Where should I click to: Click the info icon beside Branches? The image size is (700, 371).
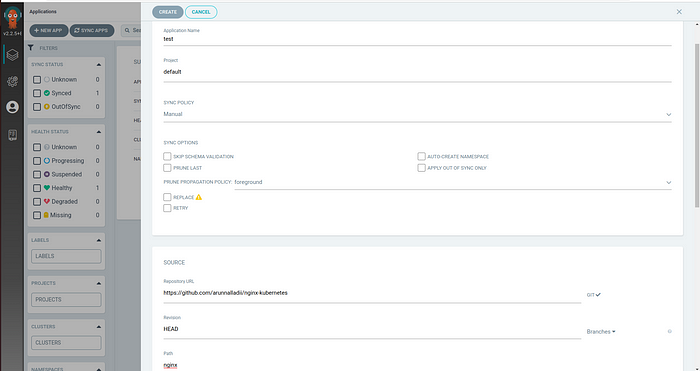(669, 331)
